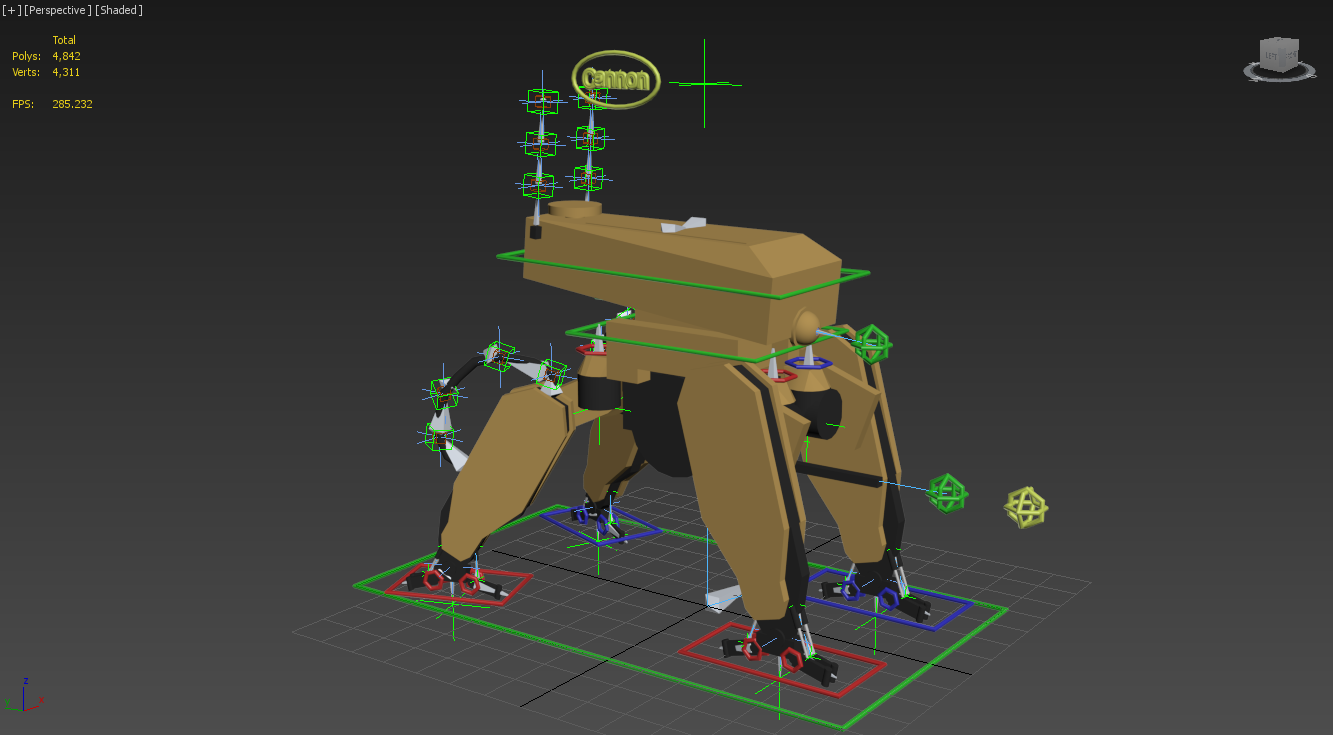Open the [+] viewport general menu

pos(11,10)
